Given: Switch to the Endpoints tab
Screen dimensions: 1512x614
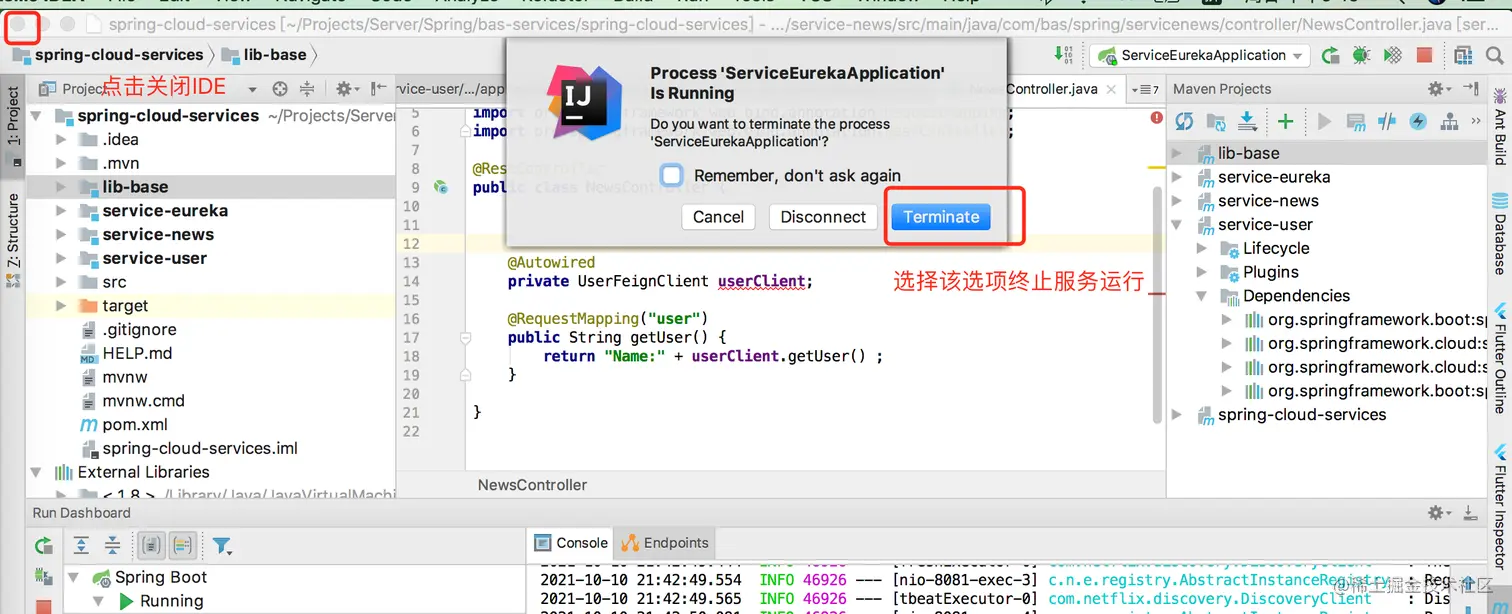Looking at the screenshot, I should pyautogui.click(x=665, y=543).
